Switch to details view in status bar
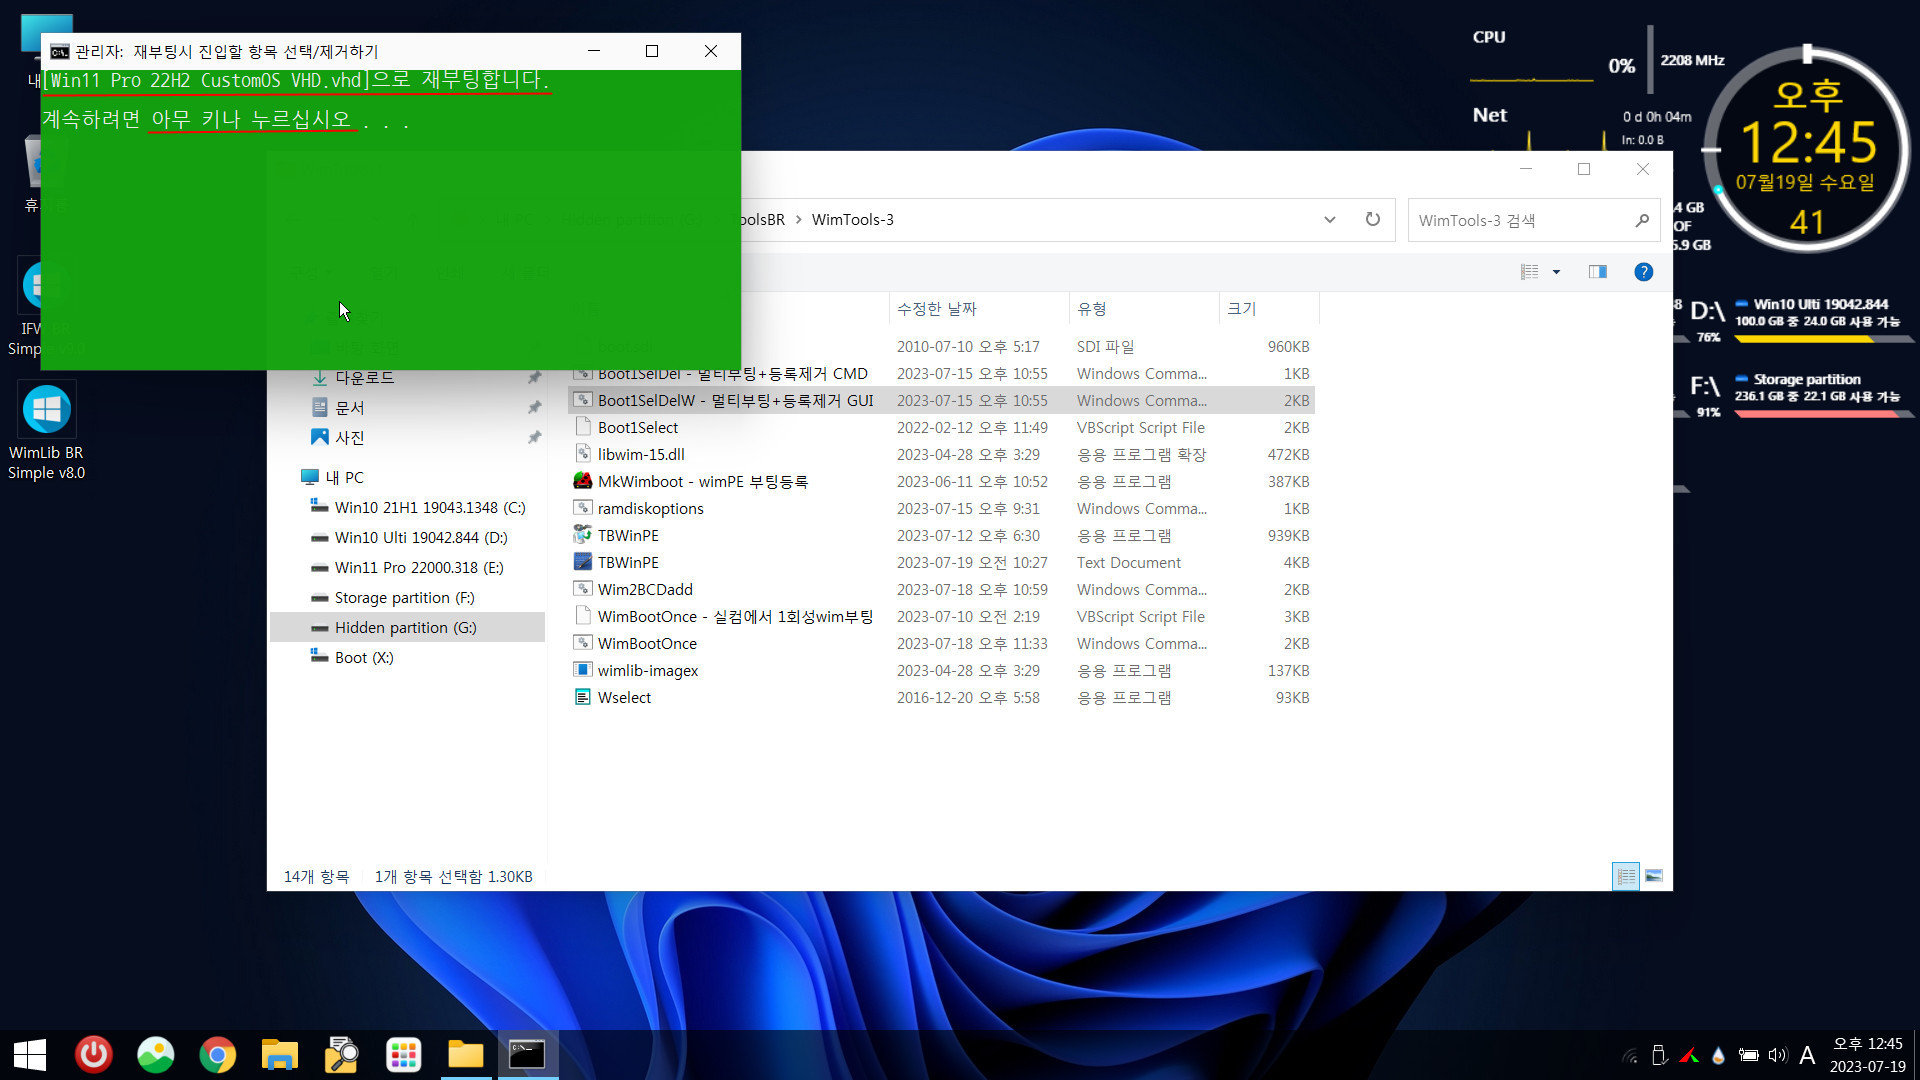1920x1080 pixels. 1626,876
